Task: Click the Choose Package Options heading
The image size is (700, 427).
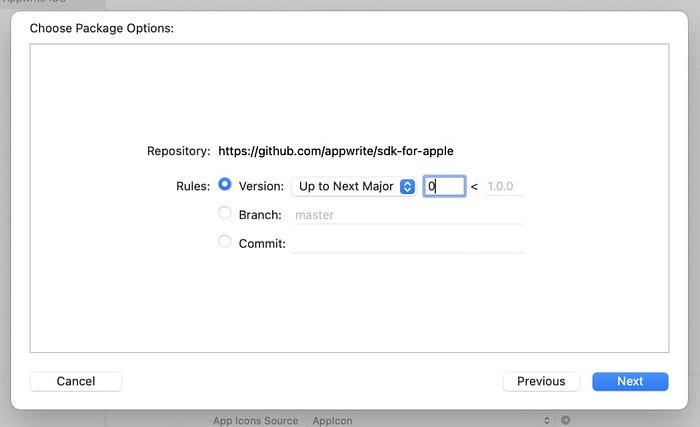Action: (x=102, y=28)
